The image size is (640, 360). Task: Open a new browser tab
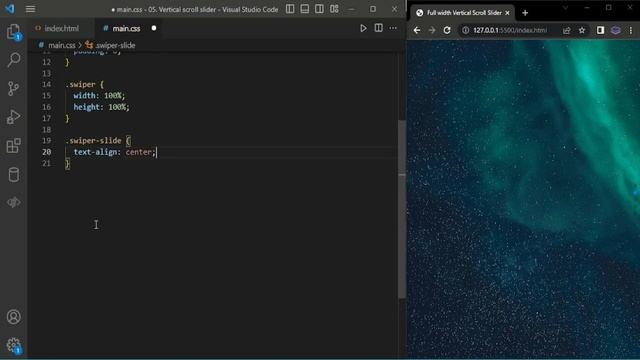(x=525, y=13)
